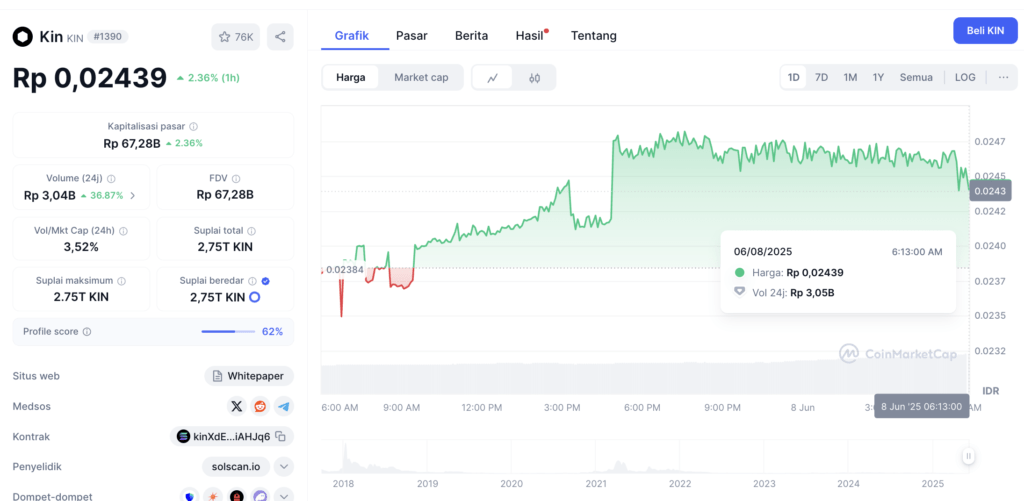
Task: Open solscan.io explorer link
Action: point(236,466)
